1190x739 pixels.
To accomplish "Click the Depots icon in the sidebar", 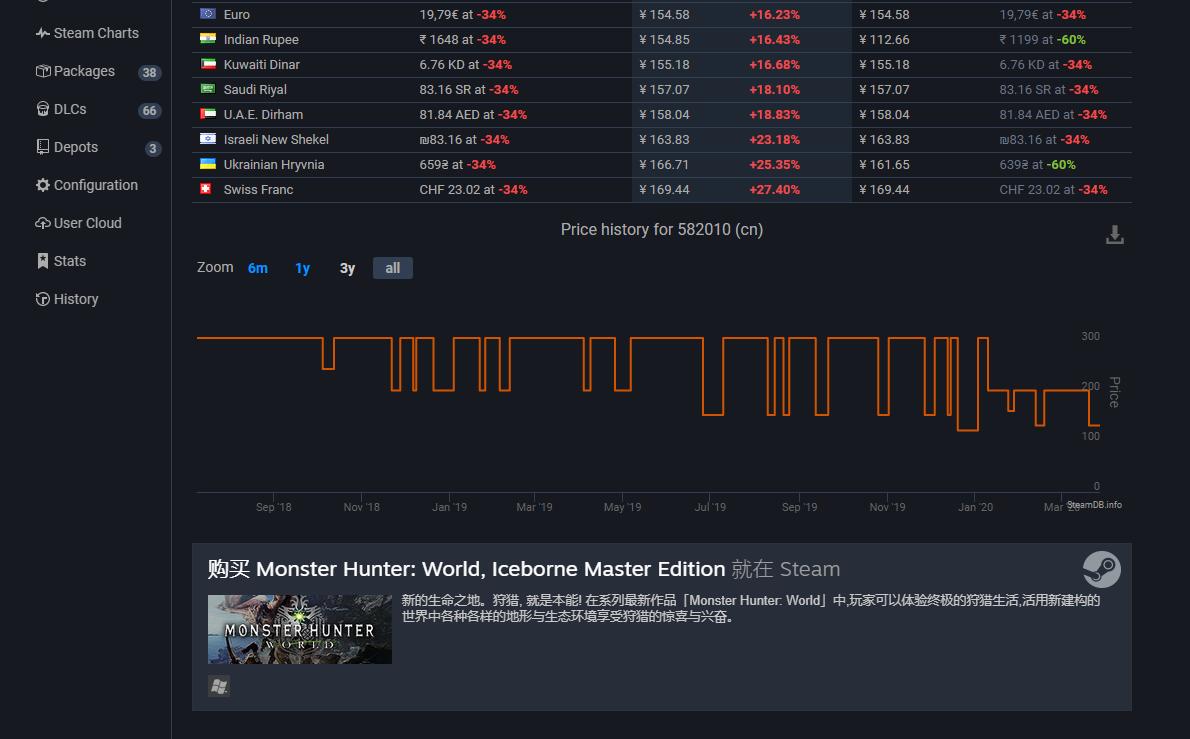I will (42, 146).
